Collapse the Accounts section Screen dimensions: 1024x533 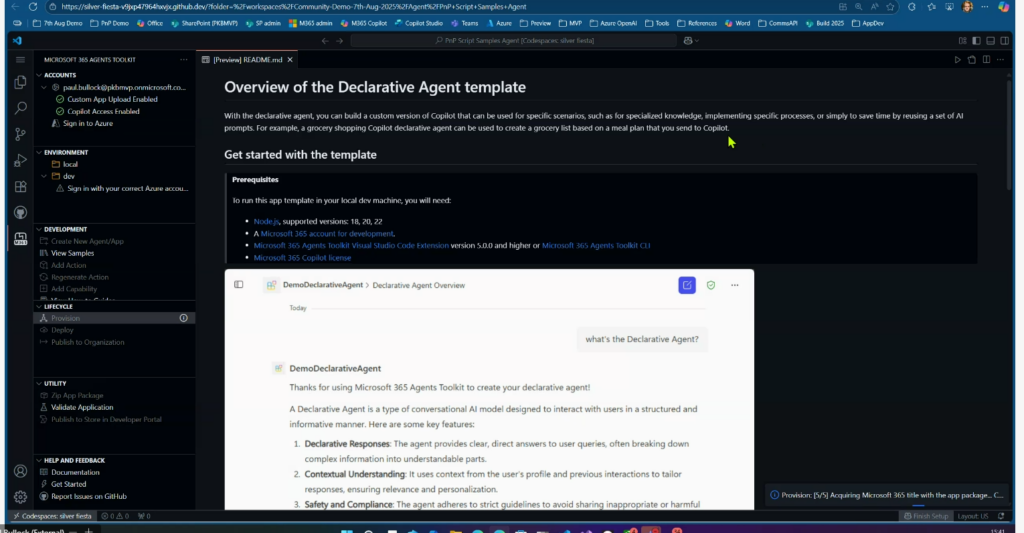(39, 75)
